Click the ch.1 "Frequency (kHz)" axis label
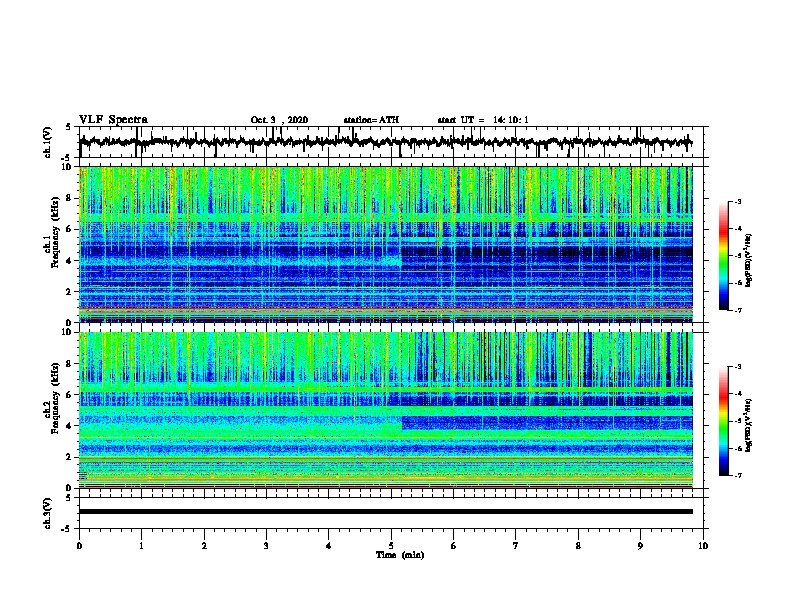The height and width of the screenshot is (612, 792). 54,232
